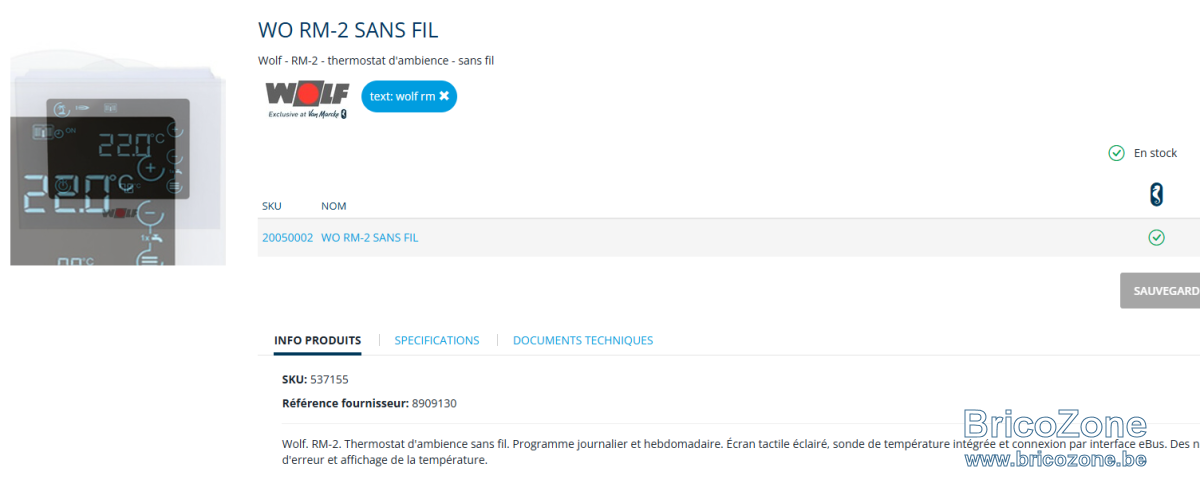
Task: Open the www.bricozone.be link
Action: [x=1055, y=459]
